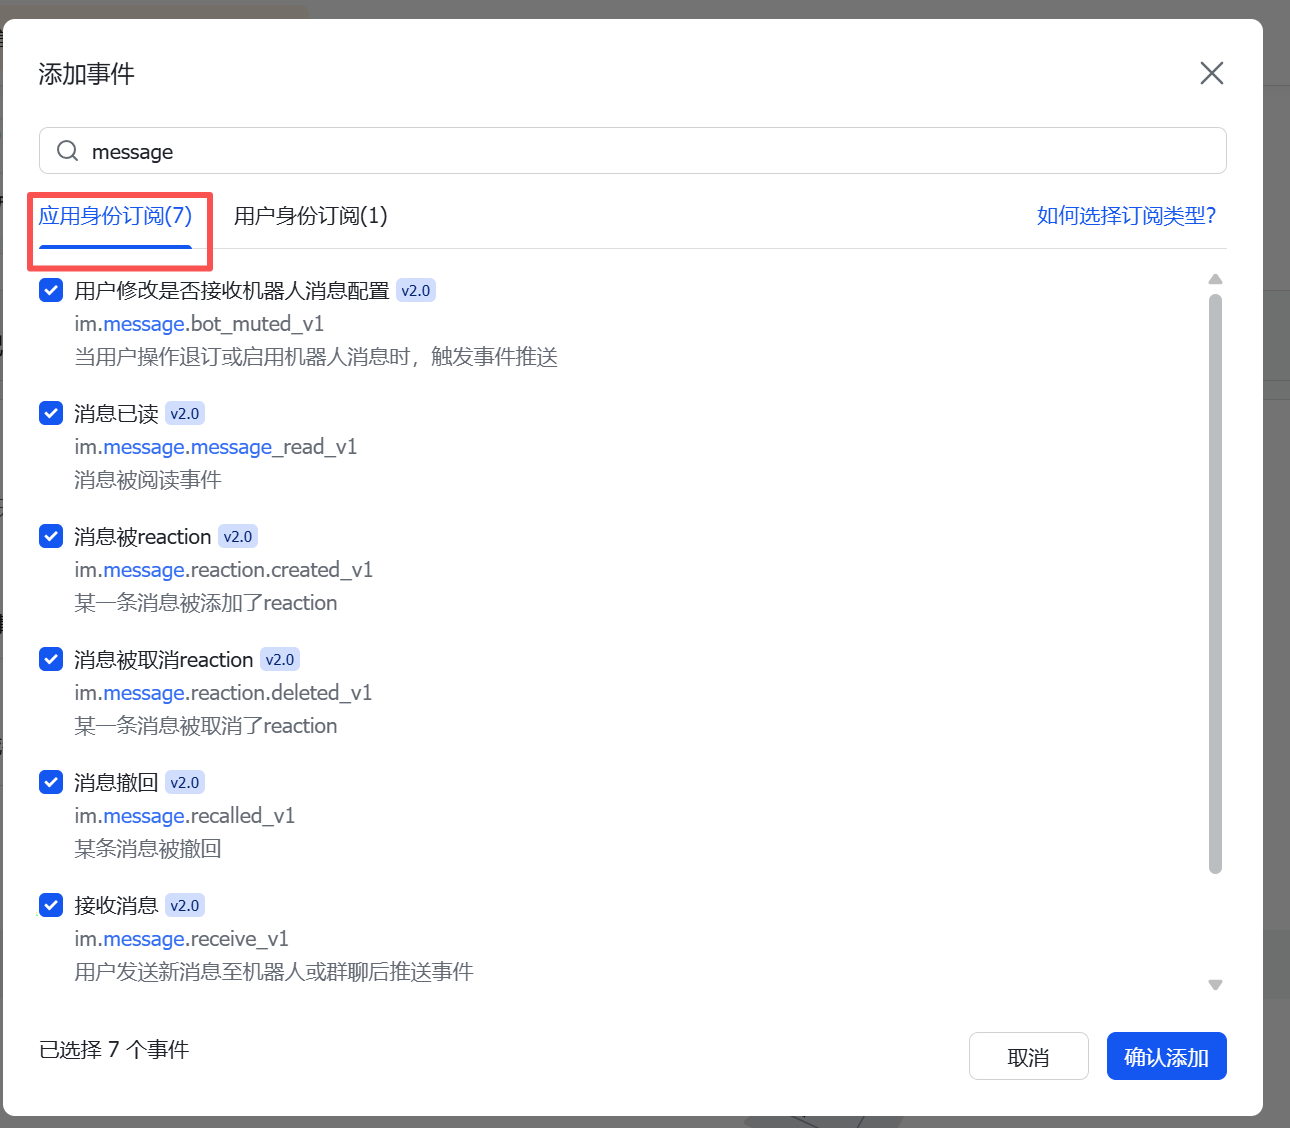The height and width of the screenshot is (1128, 1290).
Task: Uncheck the 消息撤回 checkbox
Action: [x=51, y=782]
